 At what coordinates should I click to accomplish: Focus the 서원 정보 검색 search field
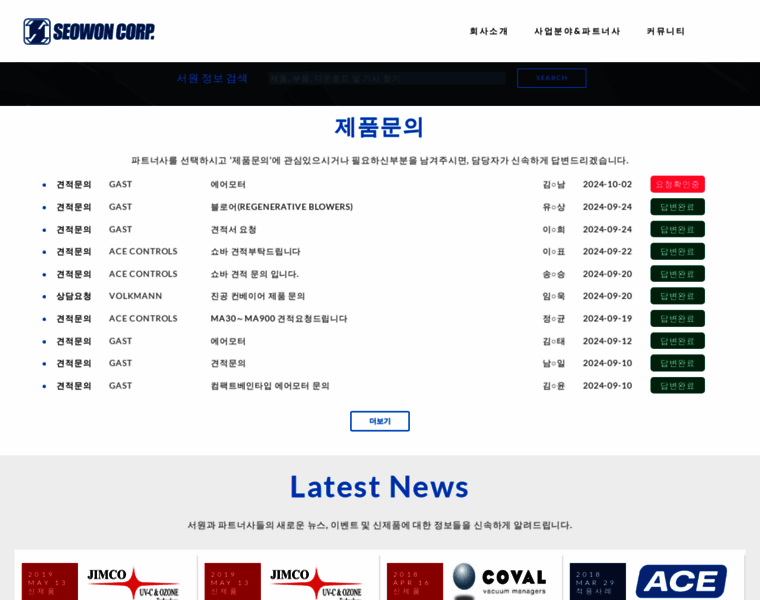pos(387,78)
